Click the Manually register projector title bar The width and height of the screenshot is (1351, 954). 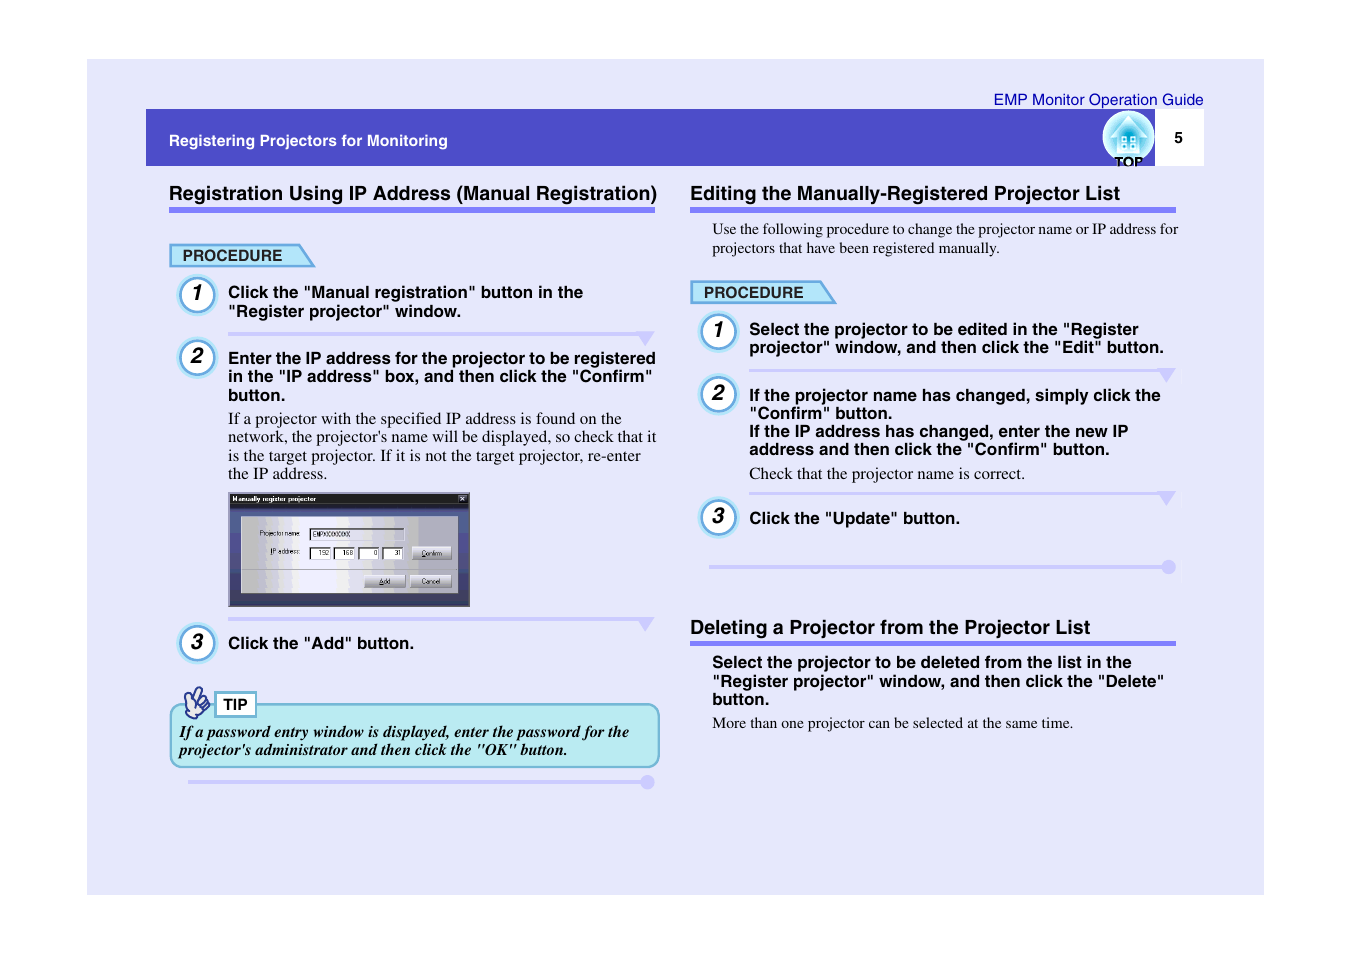click(x=349, y=498)
